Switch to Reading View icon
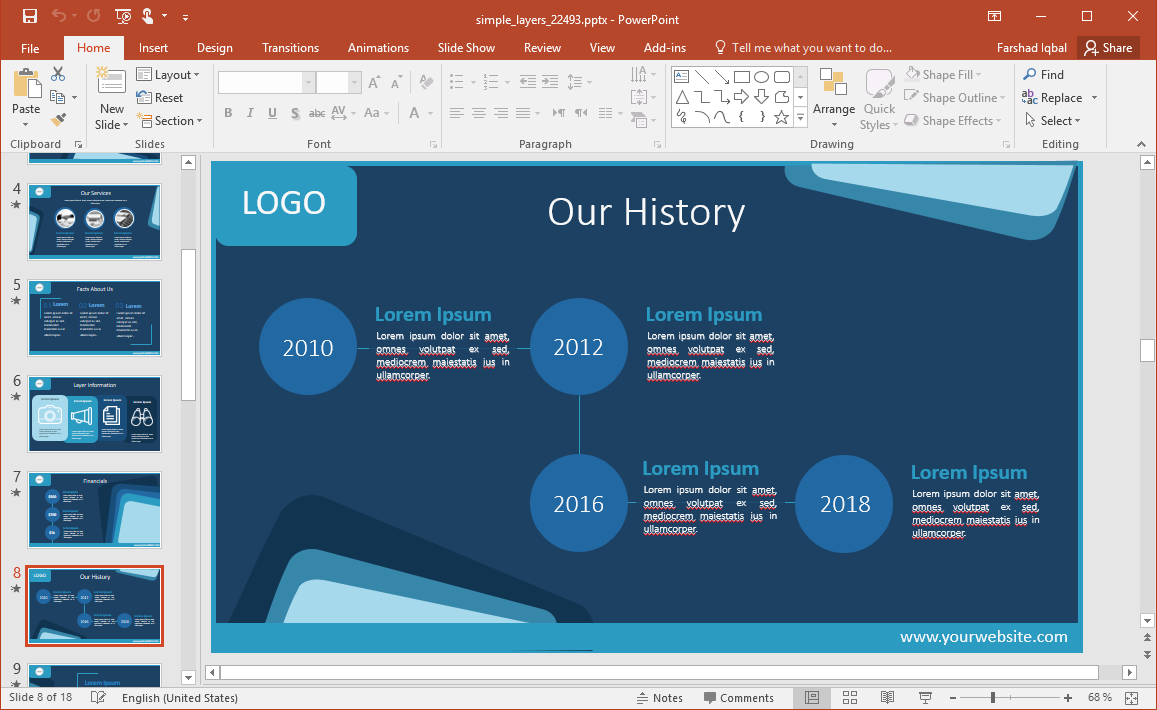1157x710 pixels. point(887,697)
